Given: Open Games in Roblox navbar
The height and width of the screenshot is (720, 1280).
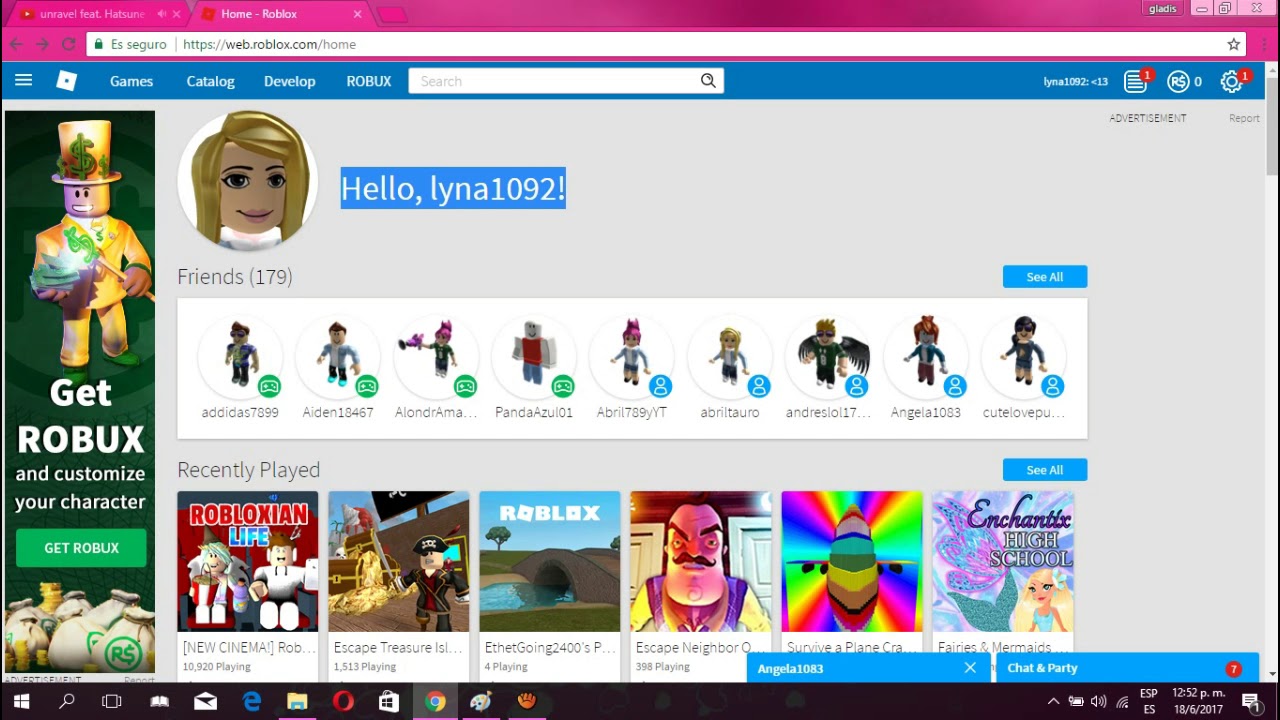Looking at the screenshot, I should (x=131, y=81).
